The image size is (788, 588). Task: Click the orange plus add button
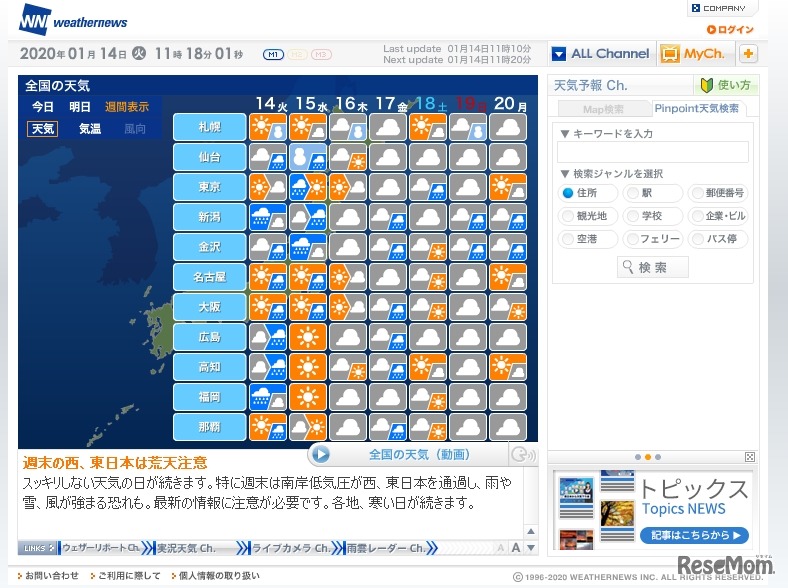(x=748, y=53)
